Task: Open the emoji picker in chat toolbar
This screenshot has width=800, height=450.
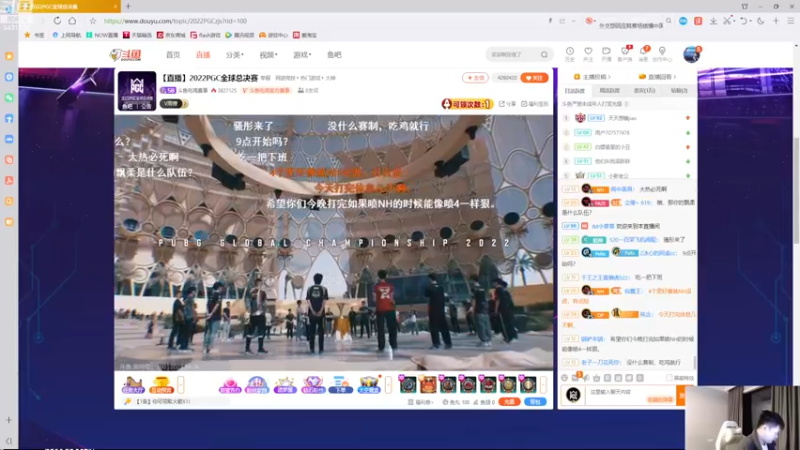Action: [564, 378]
